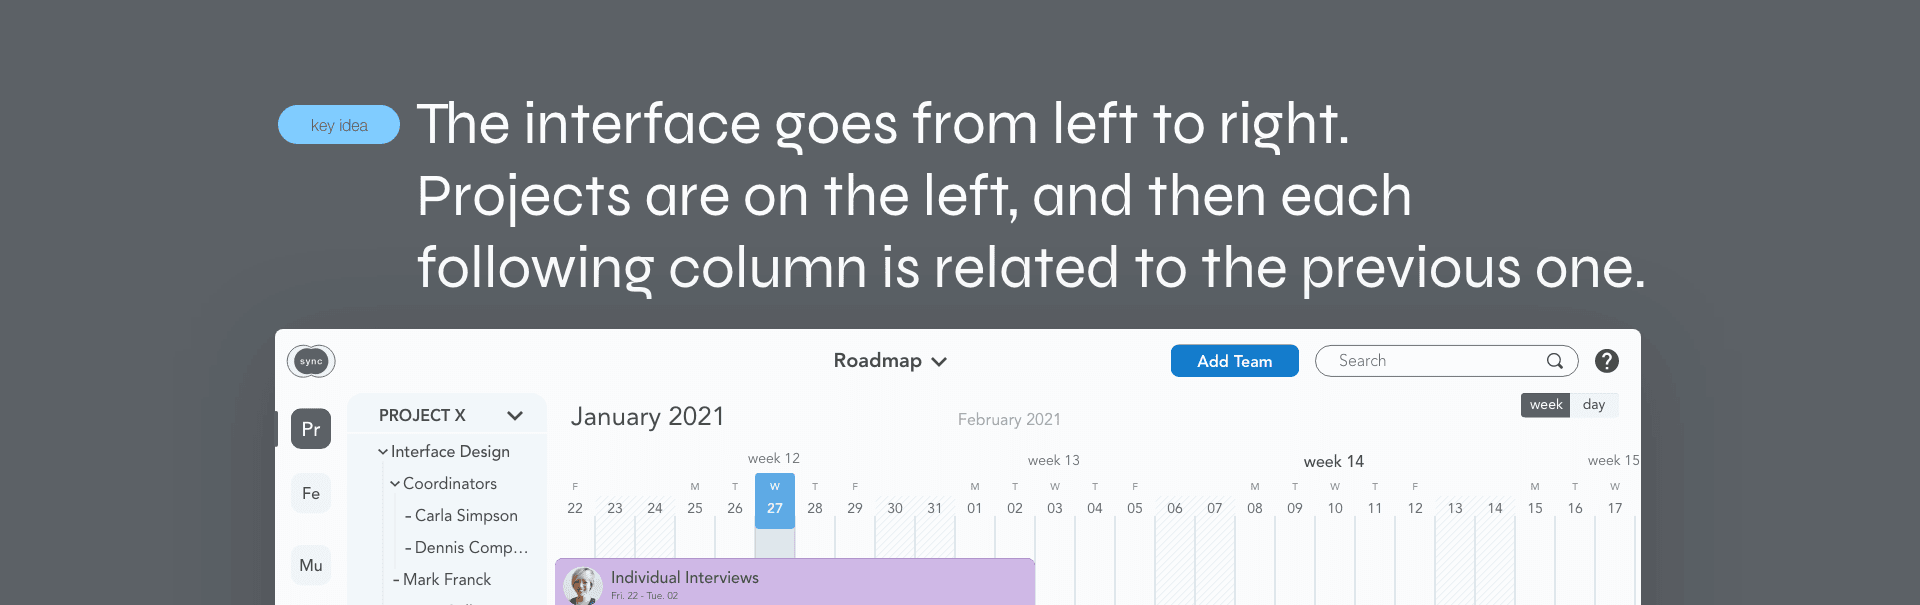Click the key idea badge

[339, 125]
